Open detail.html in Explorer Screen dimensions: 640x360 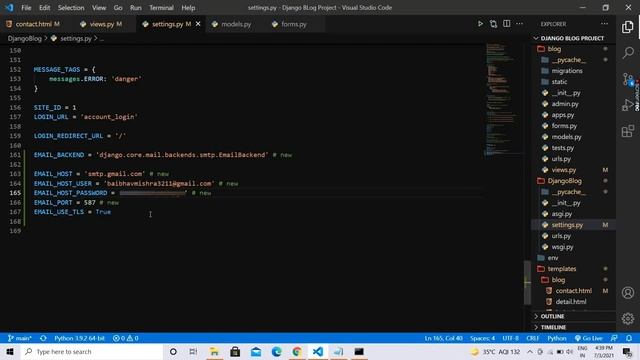click(572, 302)
